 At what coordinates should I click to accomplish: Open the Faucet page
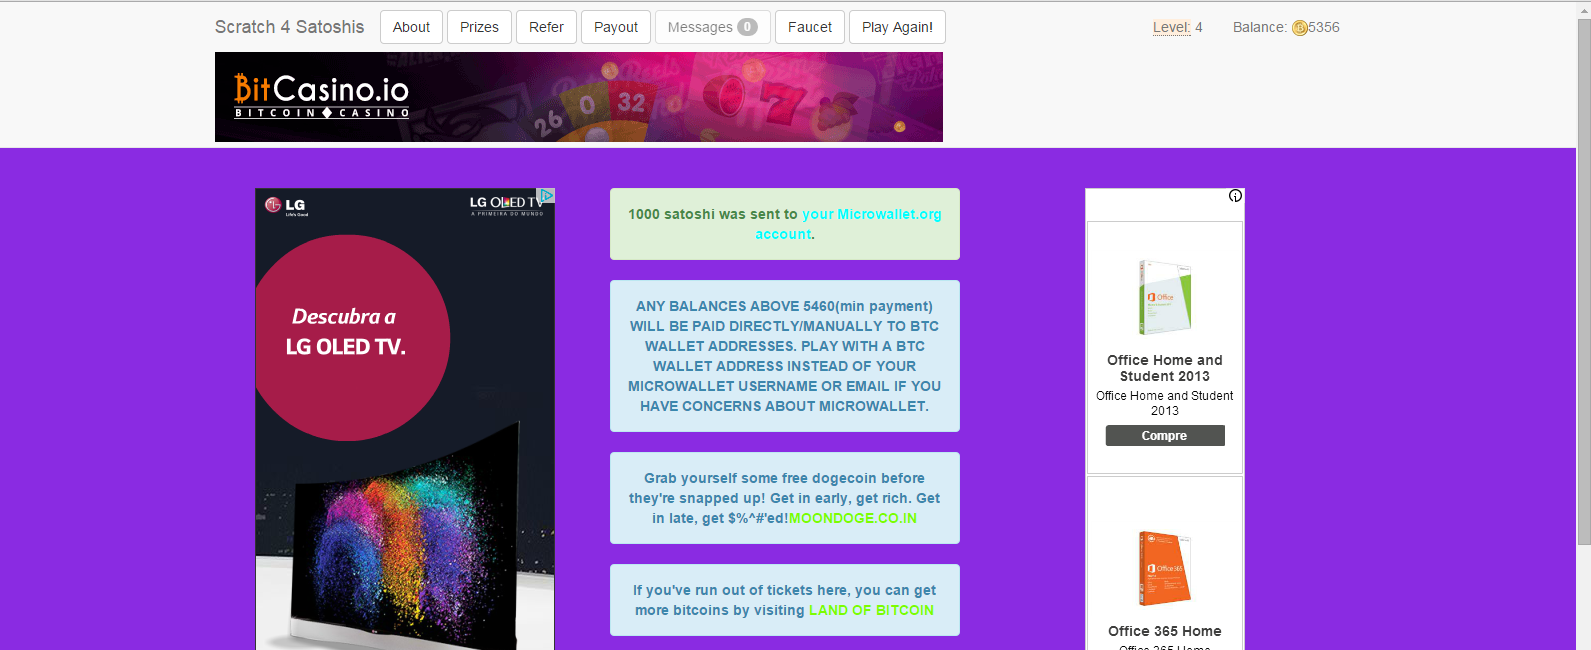(x=810, y=27)
